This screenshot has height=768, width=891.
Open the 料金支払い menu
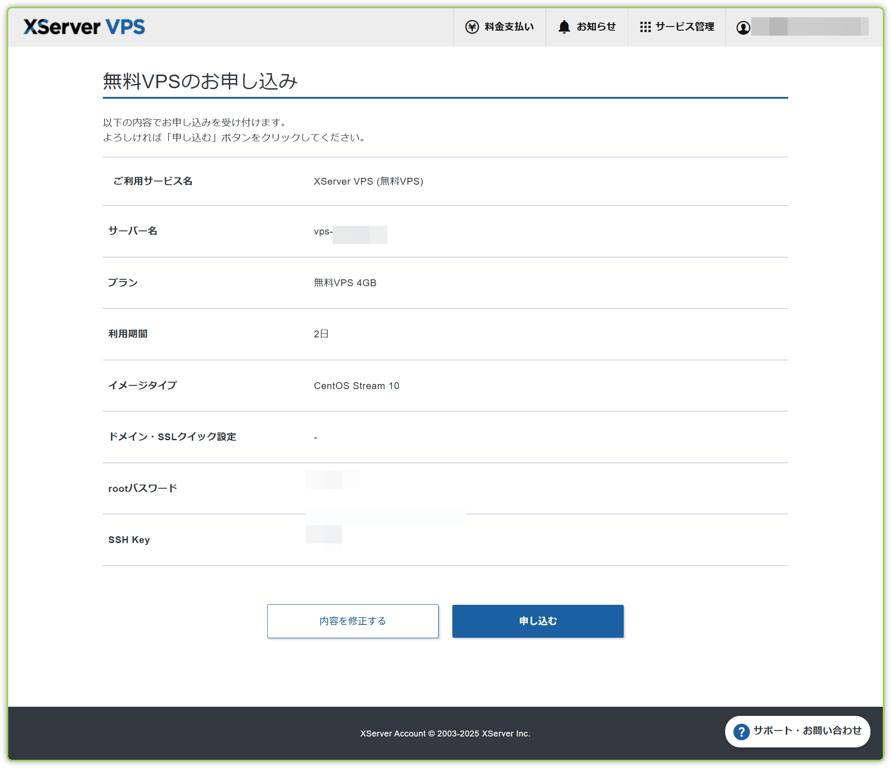[x=499, y=27]
